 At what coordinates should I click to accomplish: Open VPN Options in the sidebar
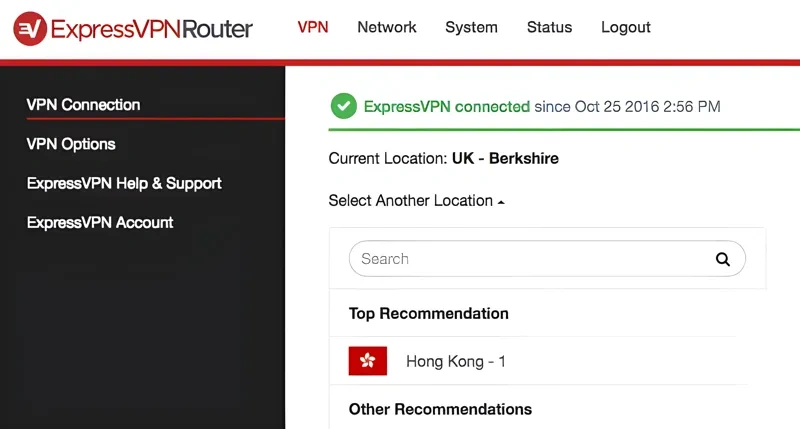click(x=71, y=144)
